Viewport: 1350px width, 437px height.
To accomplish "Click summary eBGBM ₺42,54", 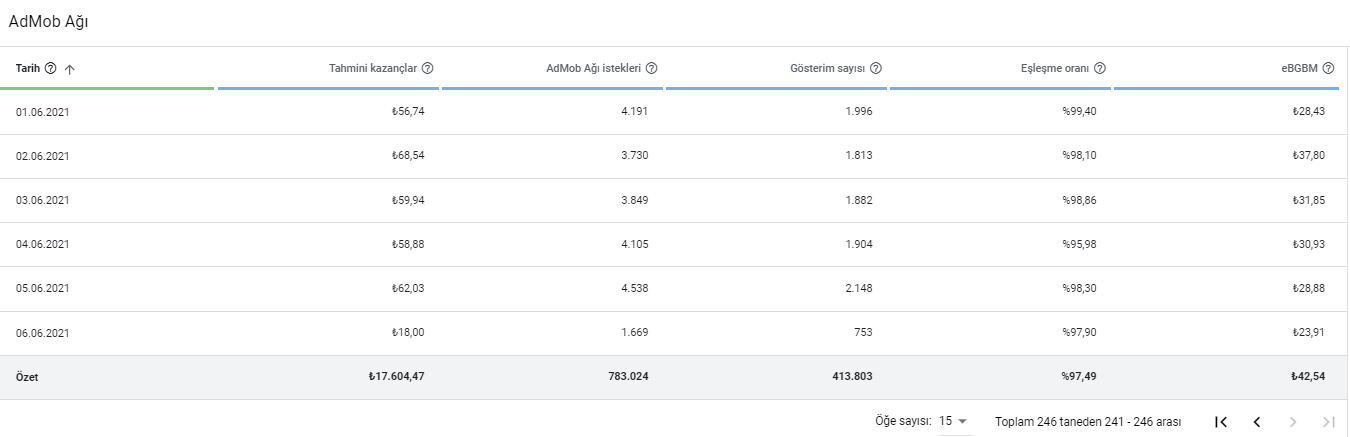I will pyautogui.click(x=1308, y=377).
